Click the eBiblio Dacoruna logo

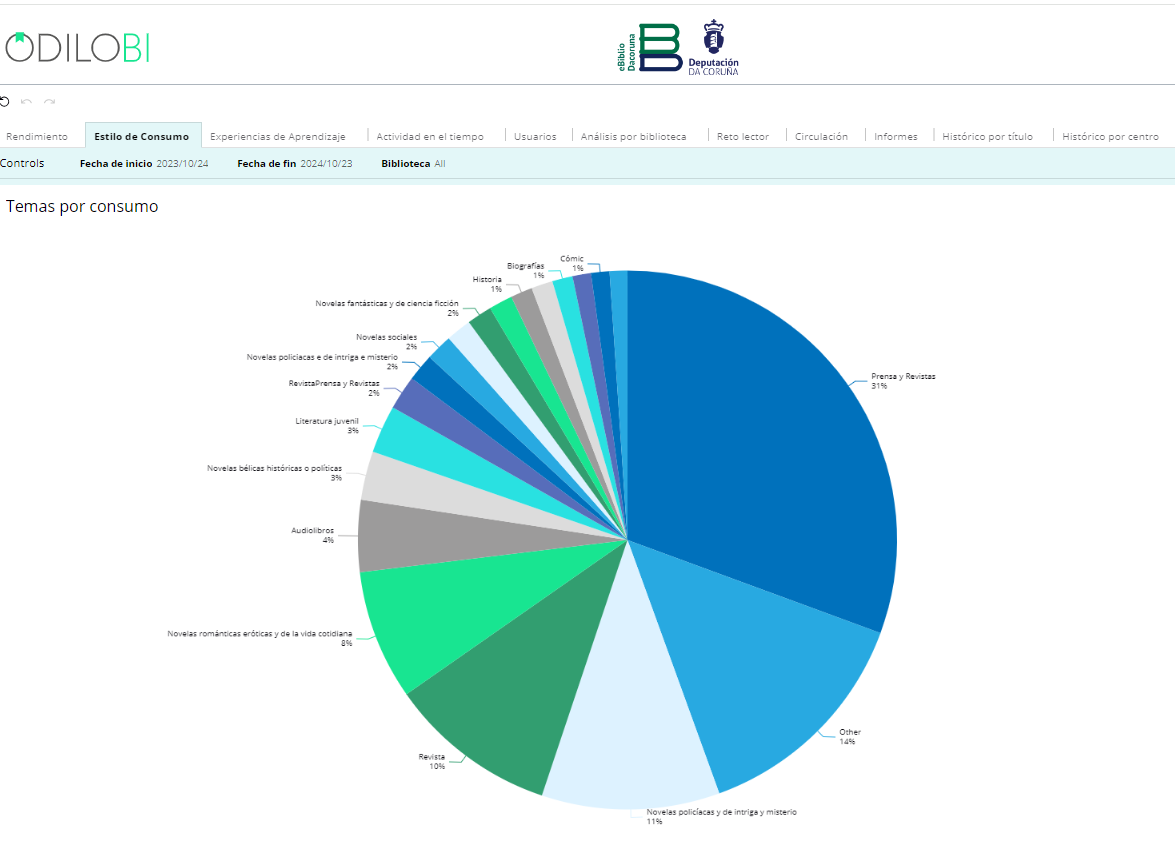[650, 47]
